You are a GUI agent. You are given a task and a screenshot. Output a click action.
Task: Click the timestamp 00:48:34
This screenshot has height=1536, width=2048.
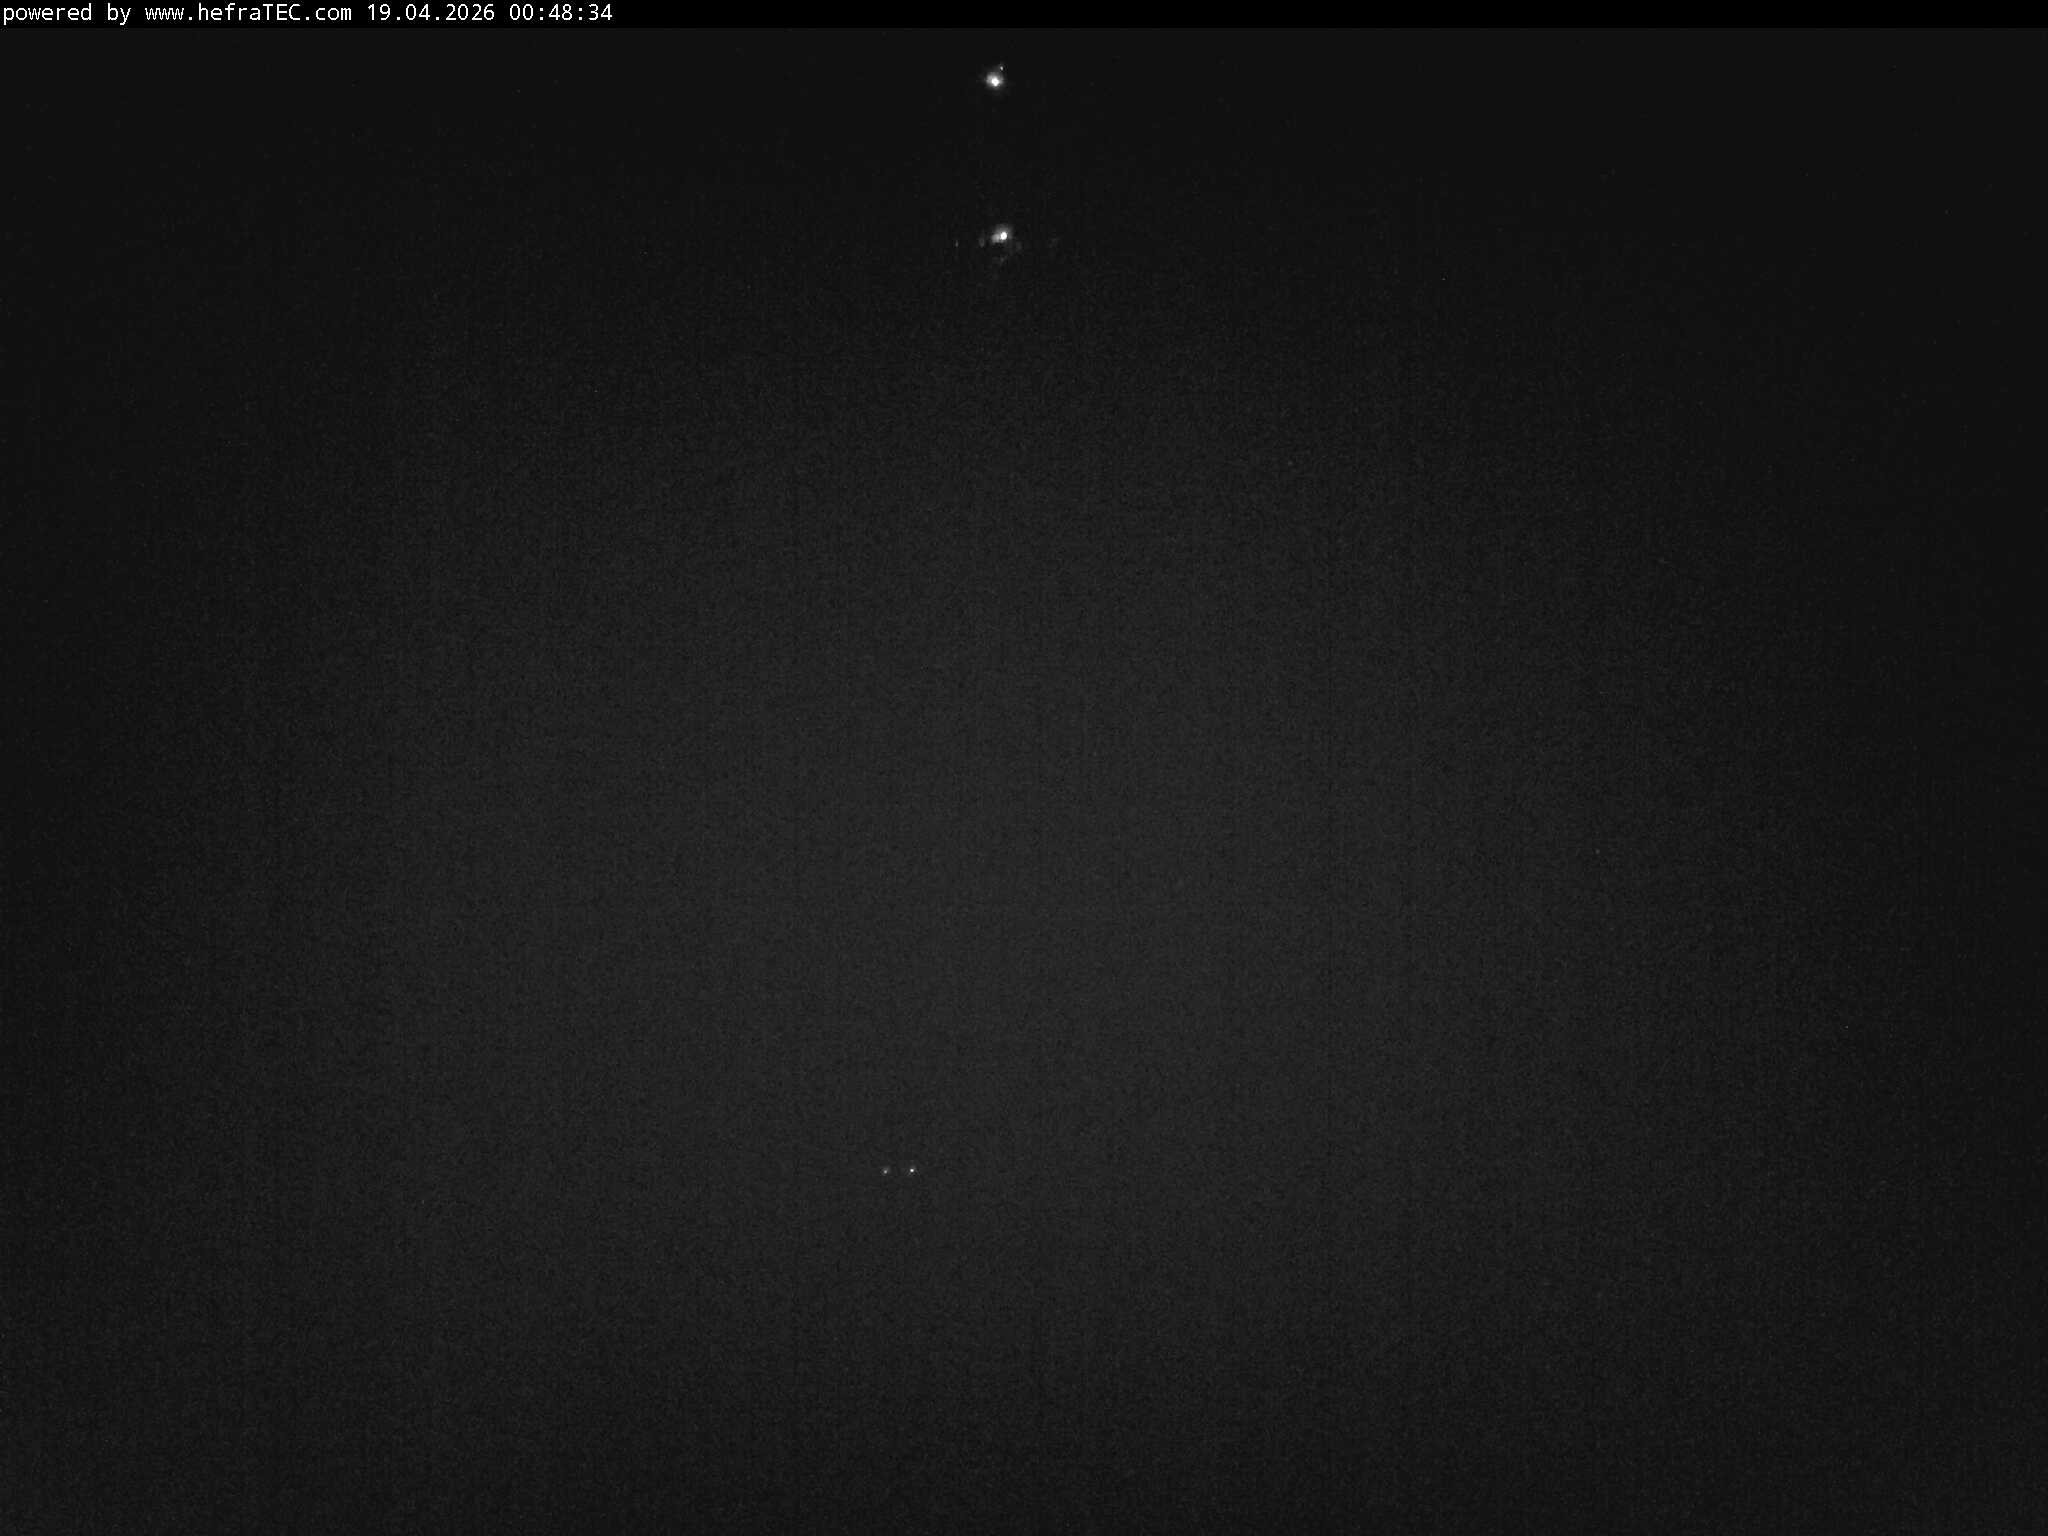click(560, 14)
